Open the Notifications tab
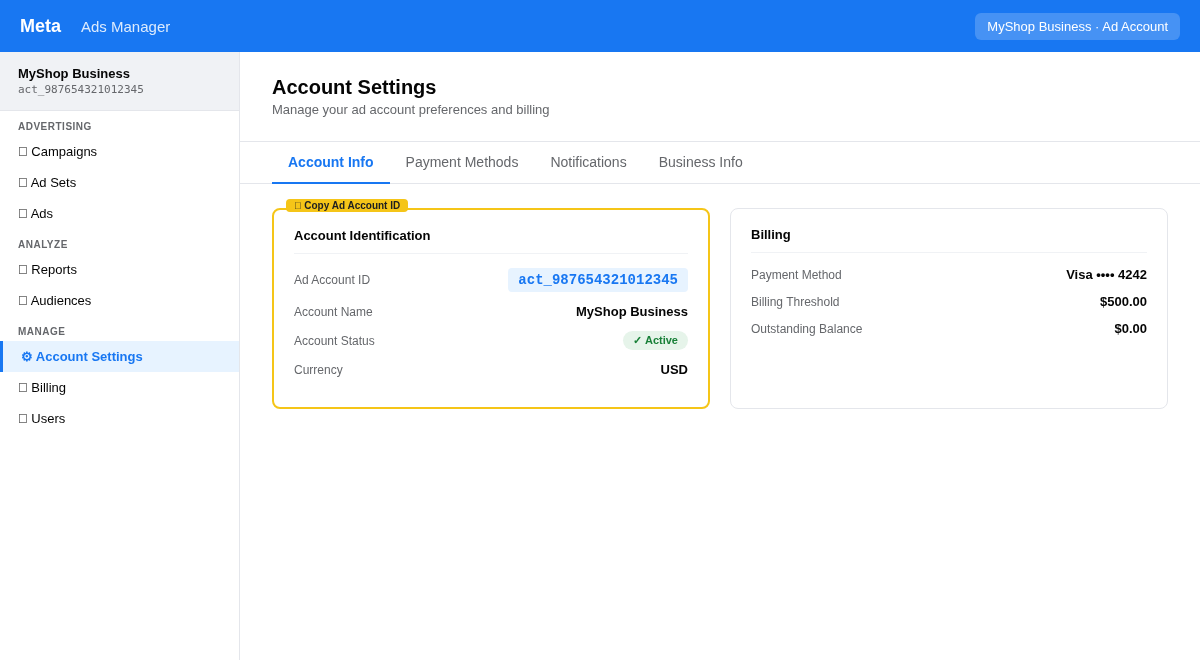 (x=589, y=162)
